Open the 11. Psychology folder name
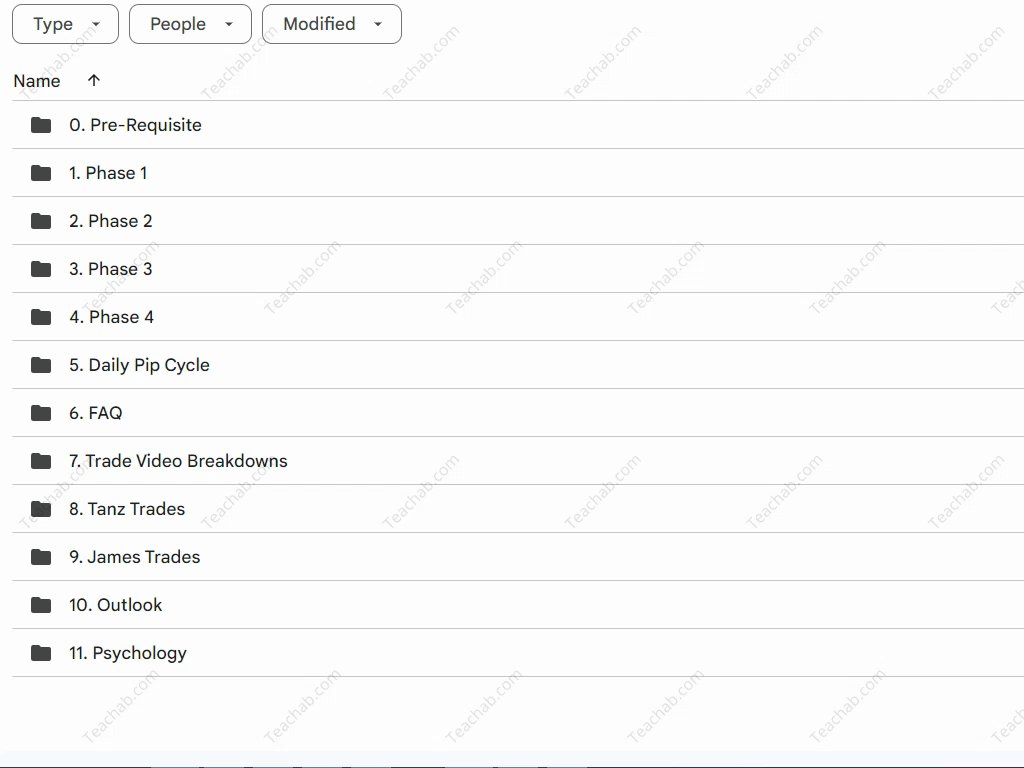This screenshot has width=1024, height=768. [x=128, y=653]
